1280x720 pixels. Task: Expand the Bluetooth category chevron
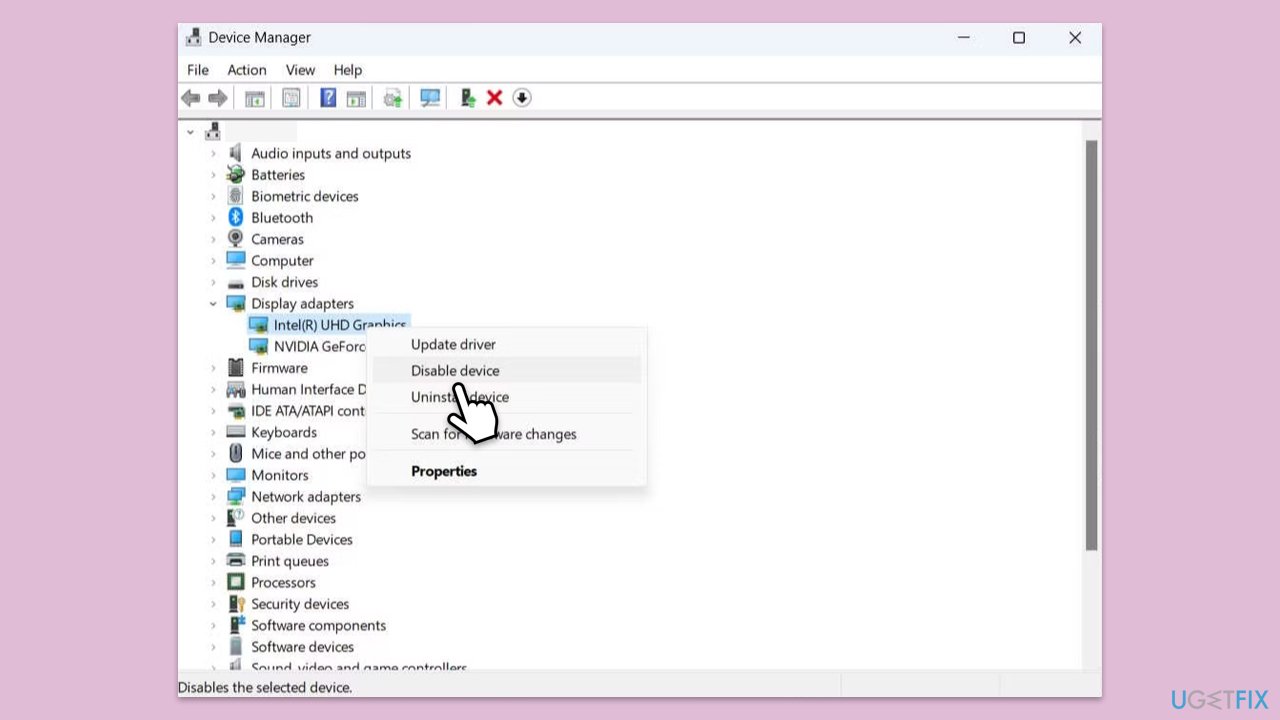(x=213, y=217)
